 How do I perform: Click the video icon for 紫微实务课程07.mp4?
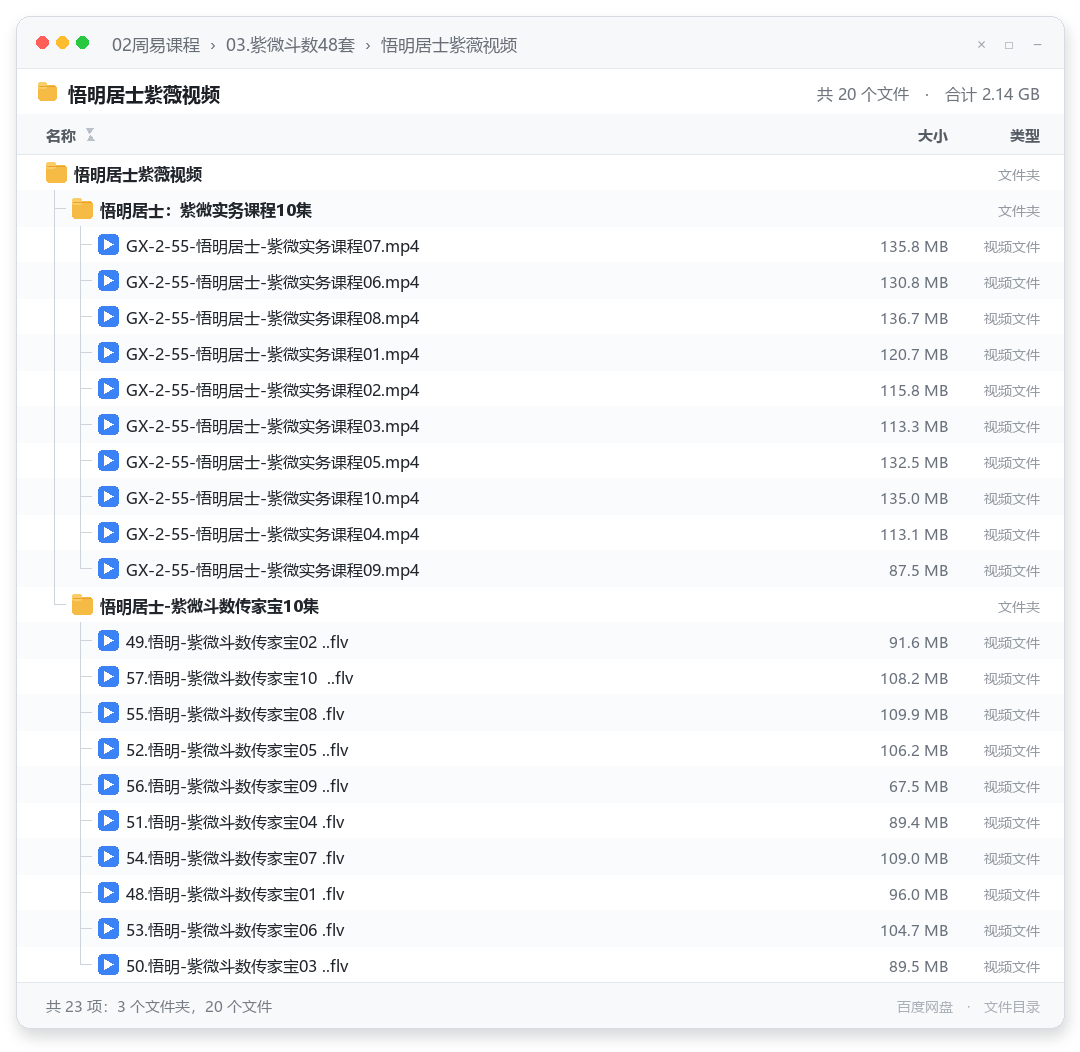pos(108,246)
